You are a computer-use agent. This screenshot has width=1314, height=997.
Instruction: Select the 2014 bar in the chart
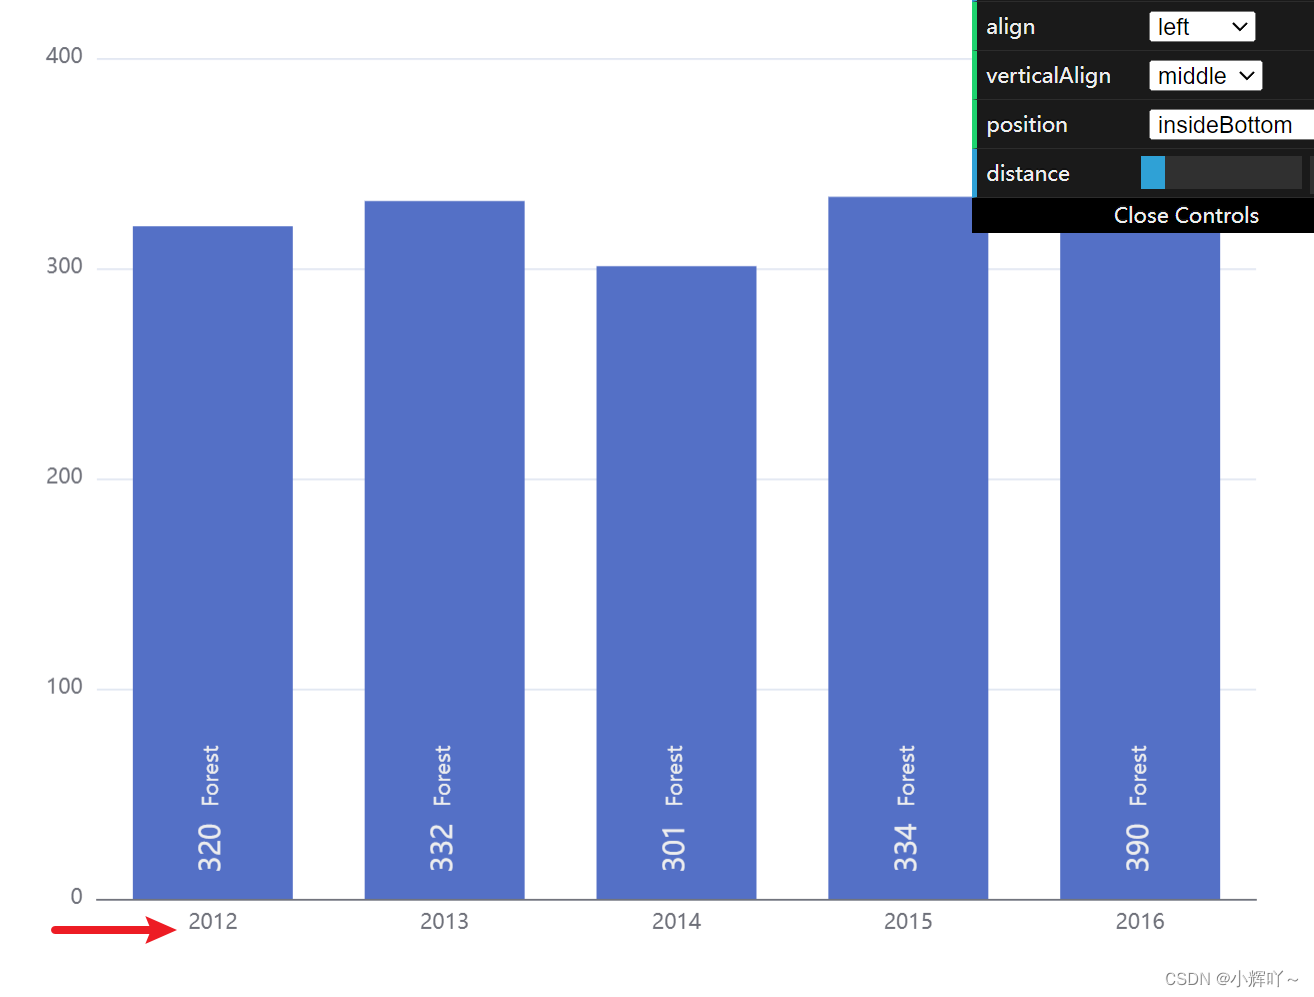677,583
